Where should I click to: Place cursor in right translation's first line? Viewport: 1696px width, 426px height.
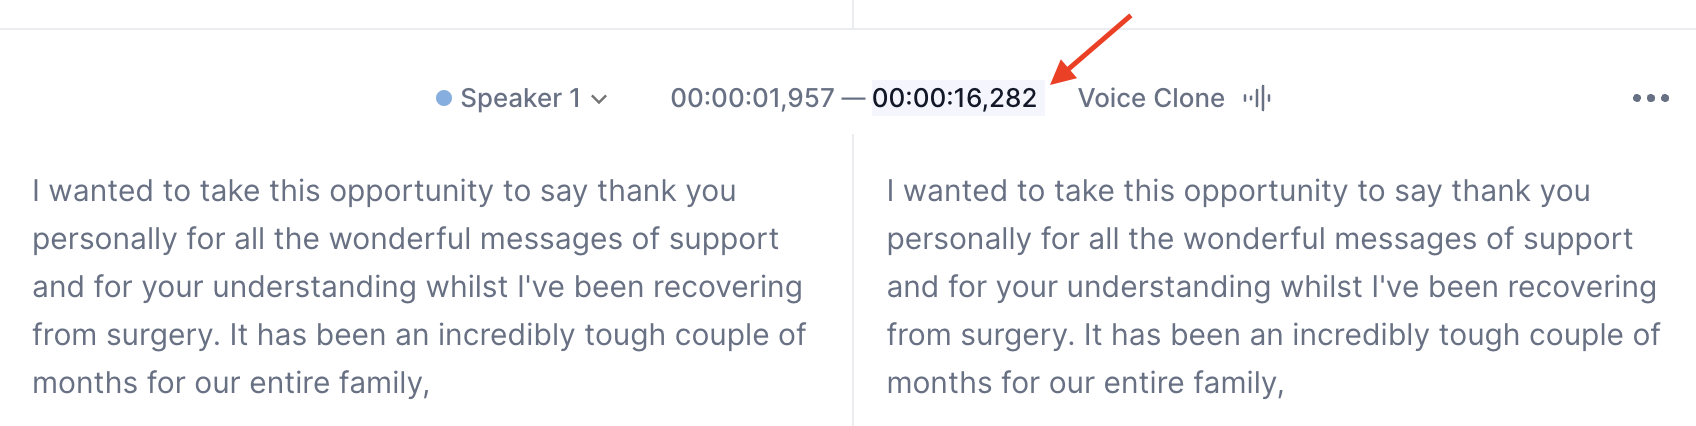pos(1238,191)
